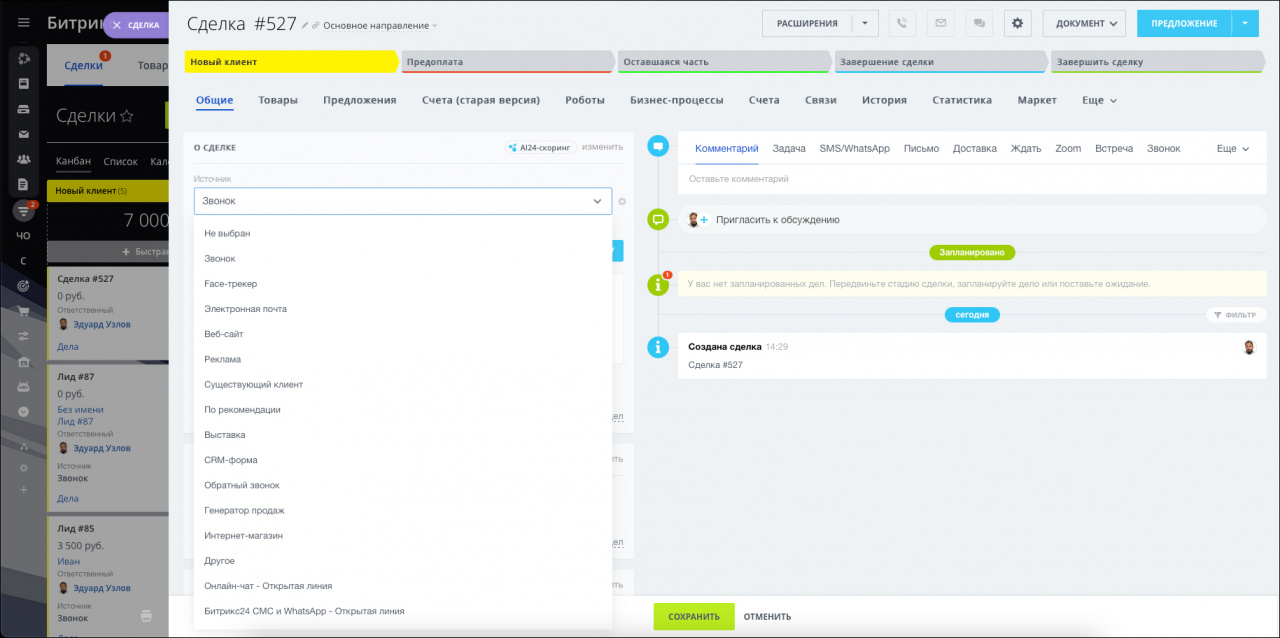The image size is (1280, 638).
Task: Close the СДЕЛКА slider tab
Action: point(116,25)
